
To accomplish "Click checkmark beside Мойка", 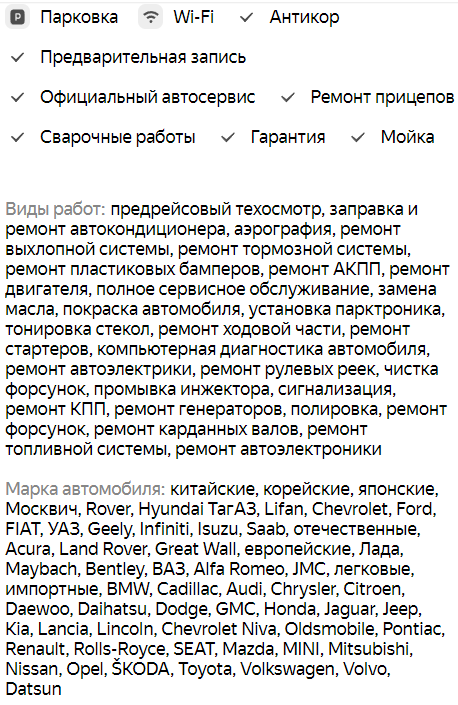I will pos(358,137).
